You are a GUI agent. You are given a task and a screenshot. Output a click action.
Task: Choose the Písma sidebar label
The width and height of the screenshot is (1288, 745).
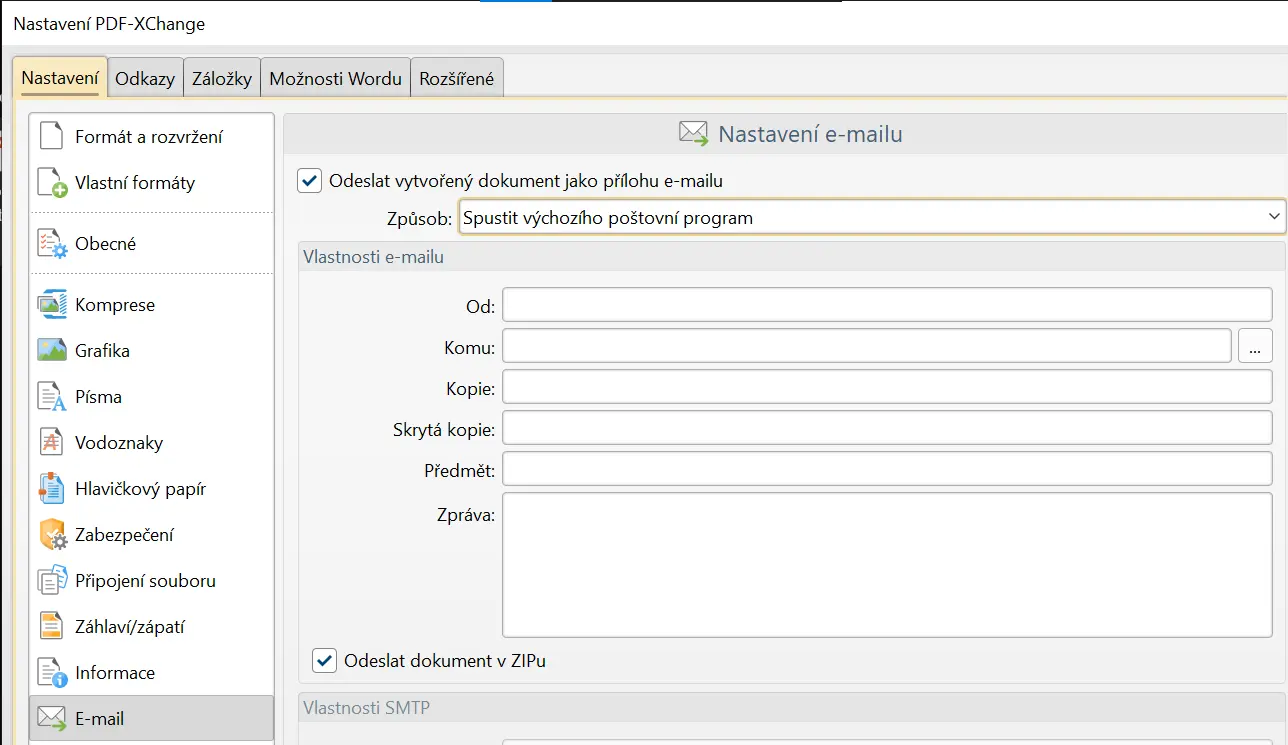(x=98, y=397)
